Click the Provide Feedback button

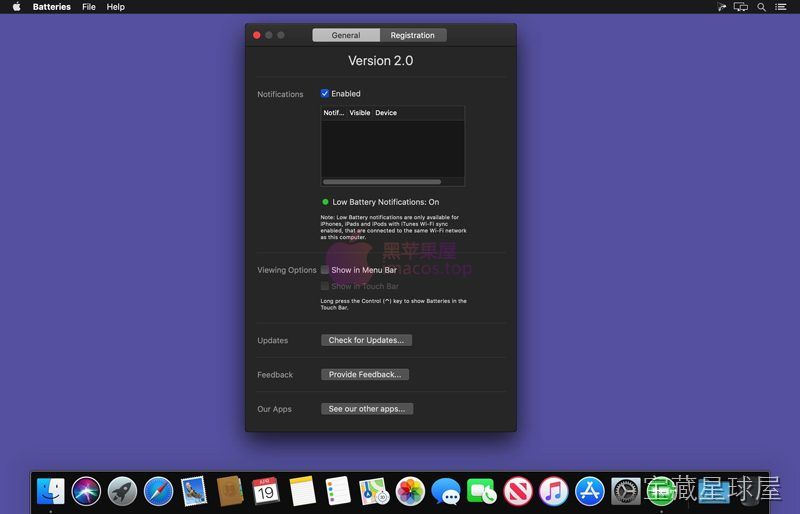click(365, 375)
